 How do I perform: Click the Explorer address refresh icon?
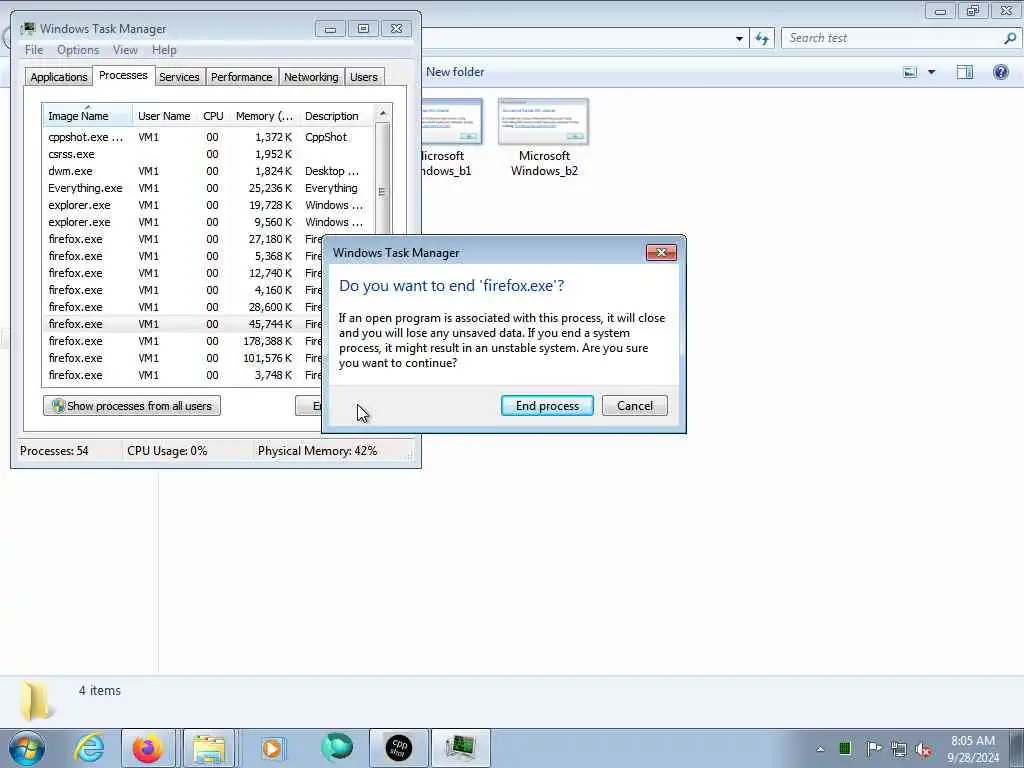pos(762,39)
